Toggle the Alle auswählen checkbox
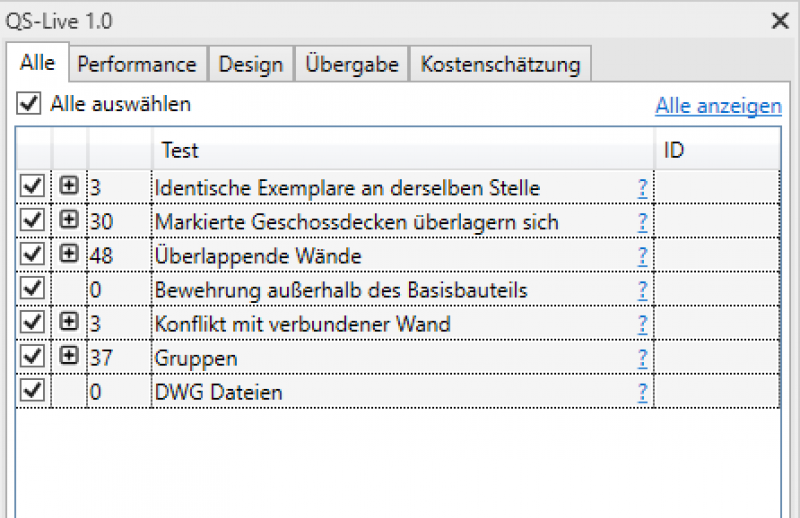800x518 pixels. pyautogui.click(x=29, y=103)
